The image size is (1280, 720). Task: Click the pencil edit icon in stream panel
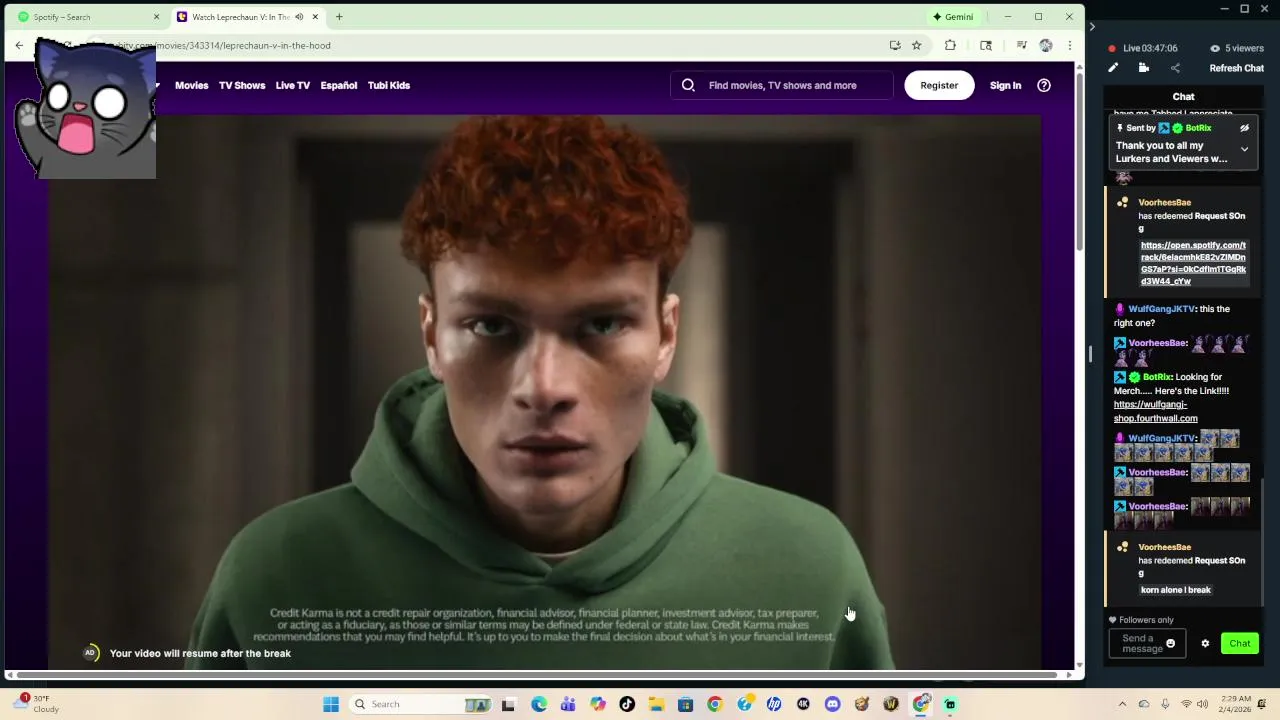tap(1113, 68)
